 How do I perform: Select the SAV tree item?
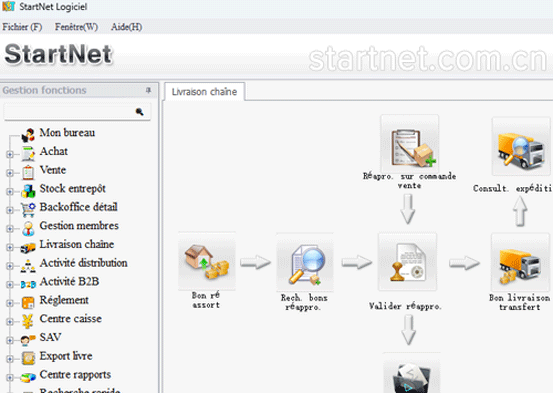click(50, 337)
